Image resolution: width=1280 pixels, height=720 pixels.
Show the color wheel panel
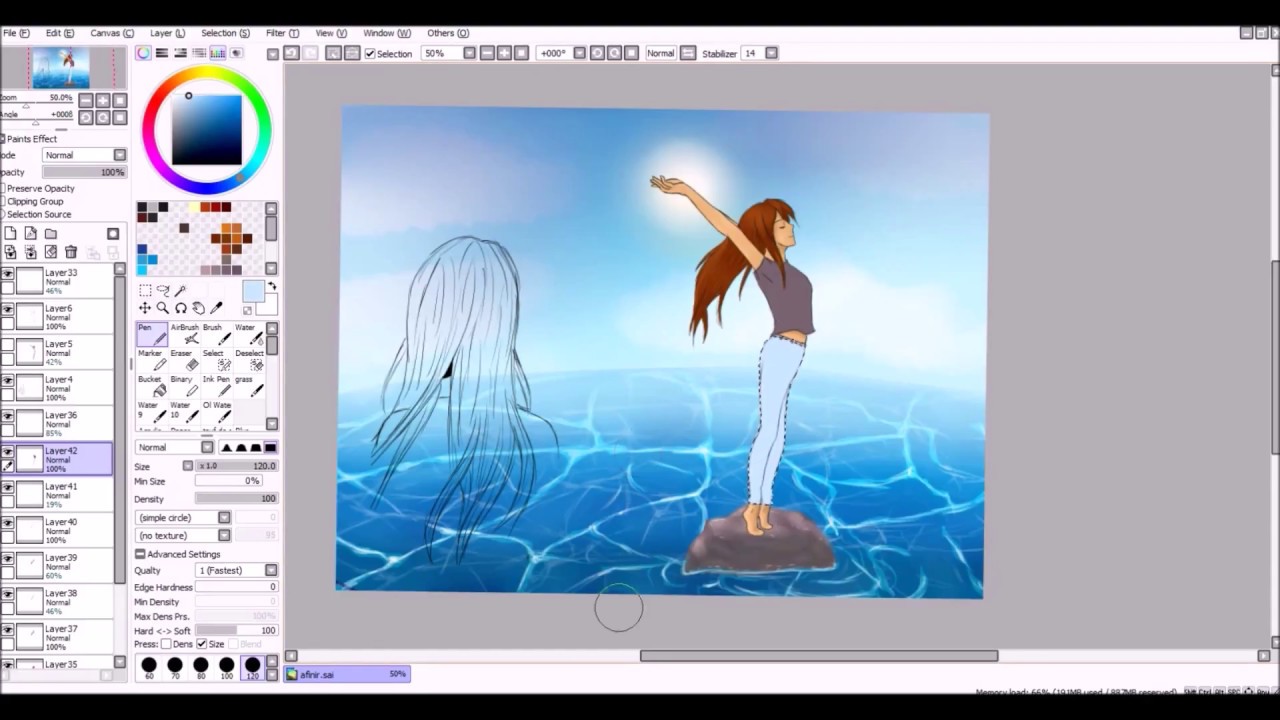tap(144, 53)
